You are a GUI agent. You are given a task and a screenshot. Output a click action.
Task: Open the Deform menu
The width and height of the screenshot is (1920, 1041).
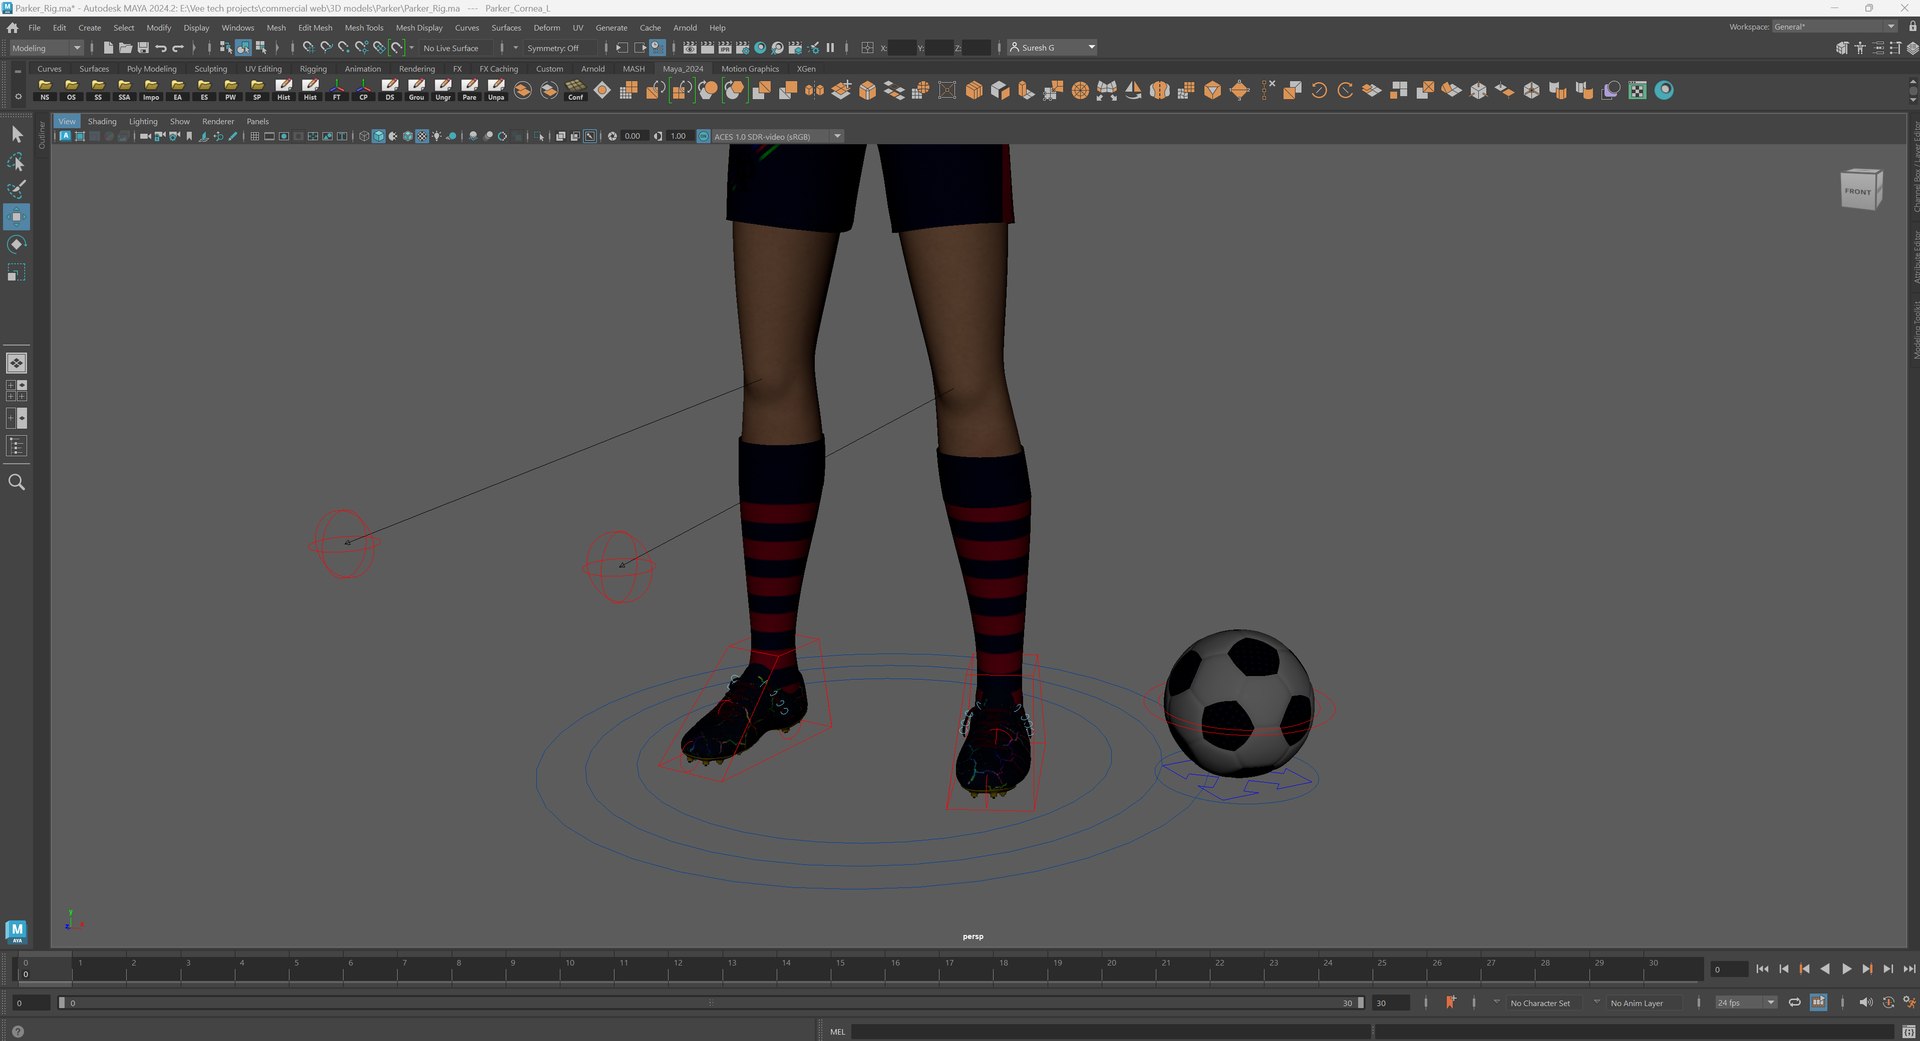click(546, 28)
